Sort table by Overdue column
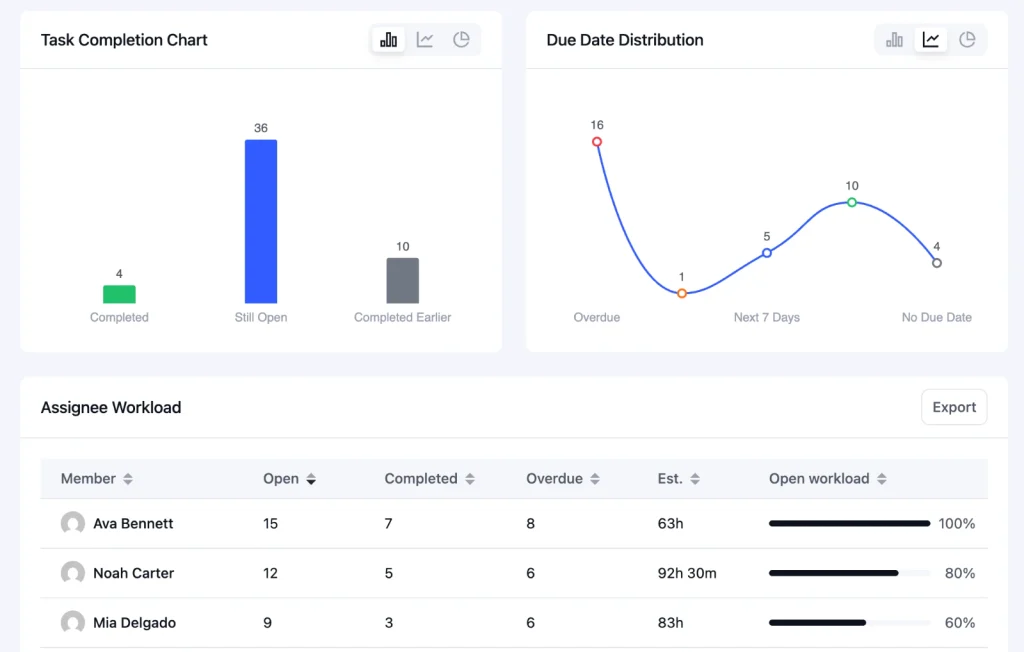The height and width of the screenshot is (652, 1024). click(562, 479)
